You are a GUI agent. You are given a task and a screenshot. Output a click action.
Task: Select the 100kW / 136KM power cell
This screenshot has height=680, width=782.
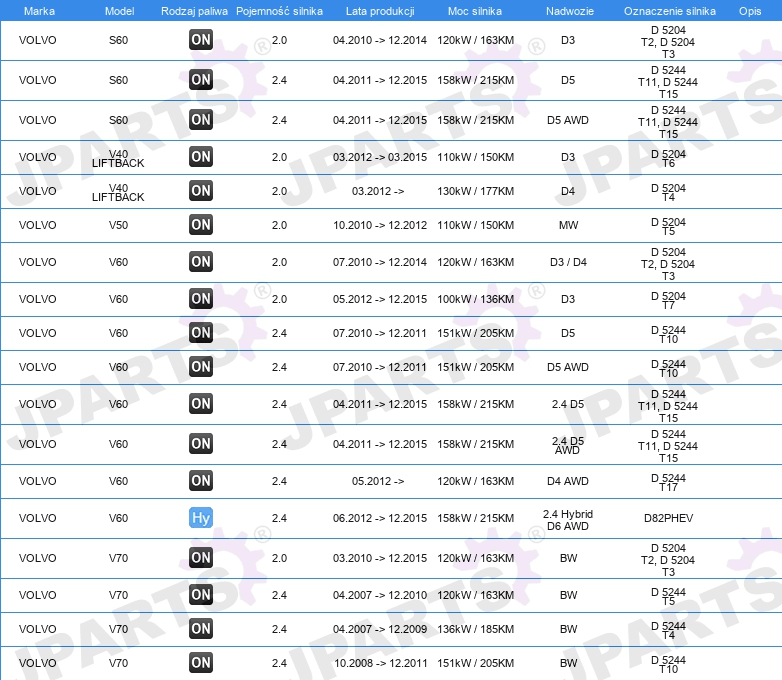point(475,299)
